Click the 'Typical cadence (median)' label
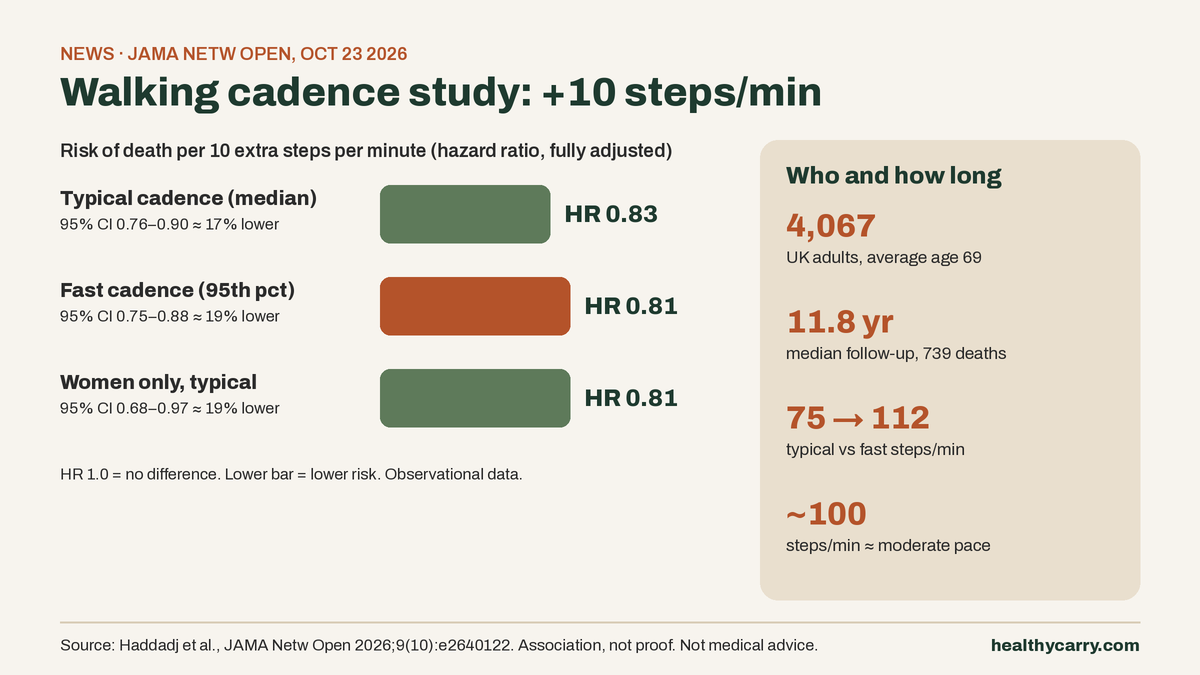The width and height of the screenshot is (1200, 675). [189, 198]
